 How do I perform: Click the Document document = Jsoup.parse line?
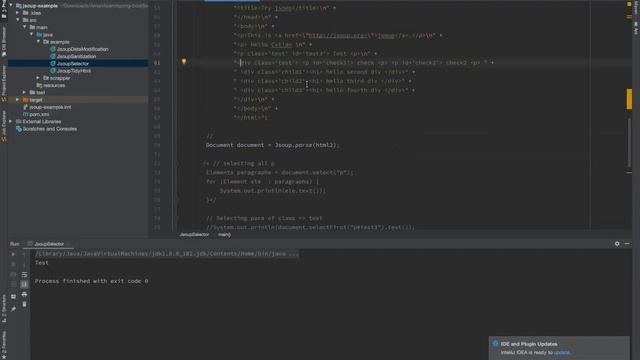click(x=272, y=145)
